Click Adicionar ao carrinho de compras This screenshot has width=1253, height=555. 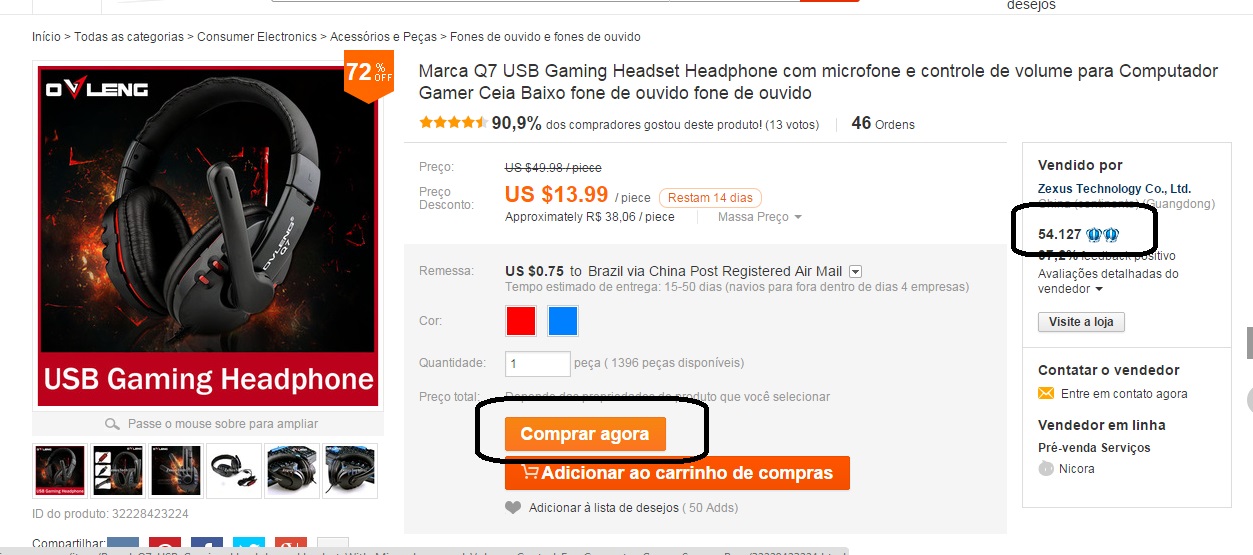point(677,473)
